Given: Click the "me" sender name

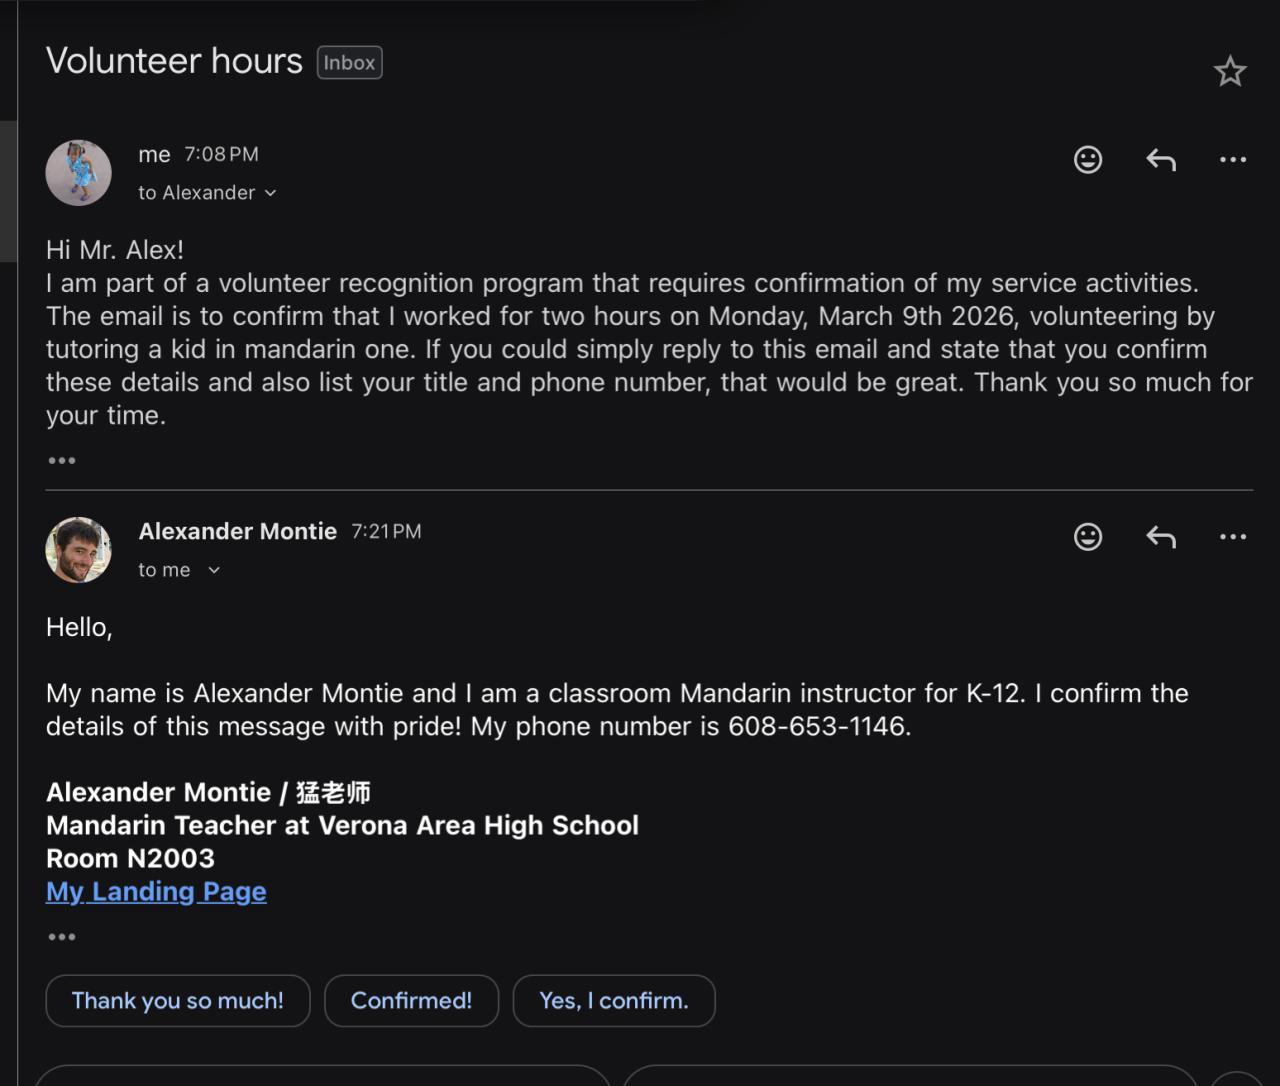Looking at the screenshot, I should coord(154,154).
